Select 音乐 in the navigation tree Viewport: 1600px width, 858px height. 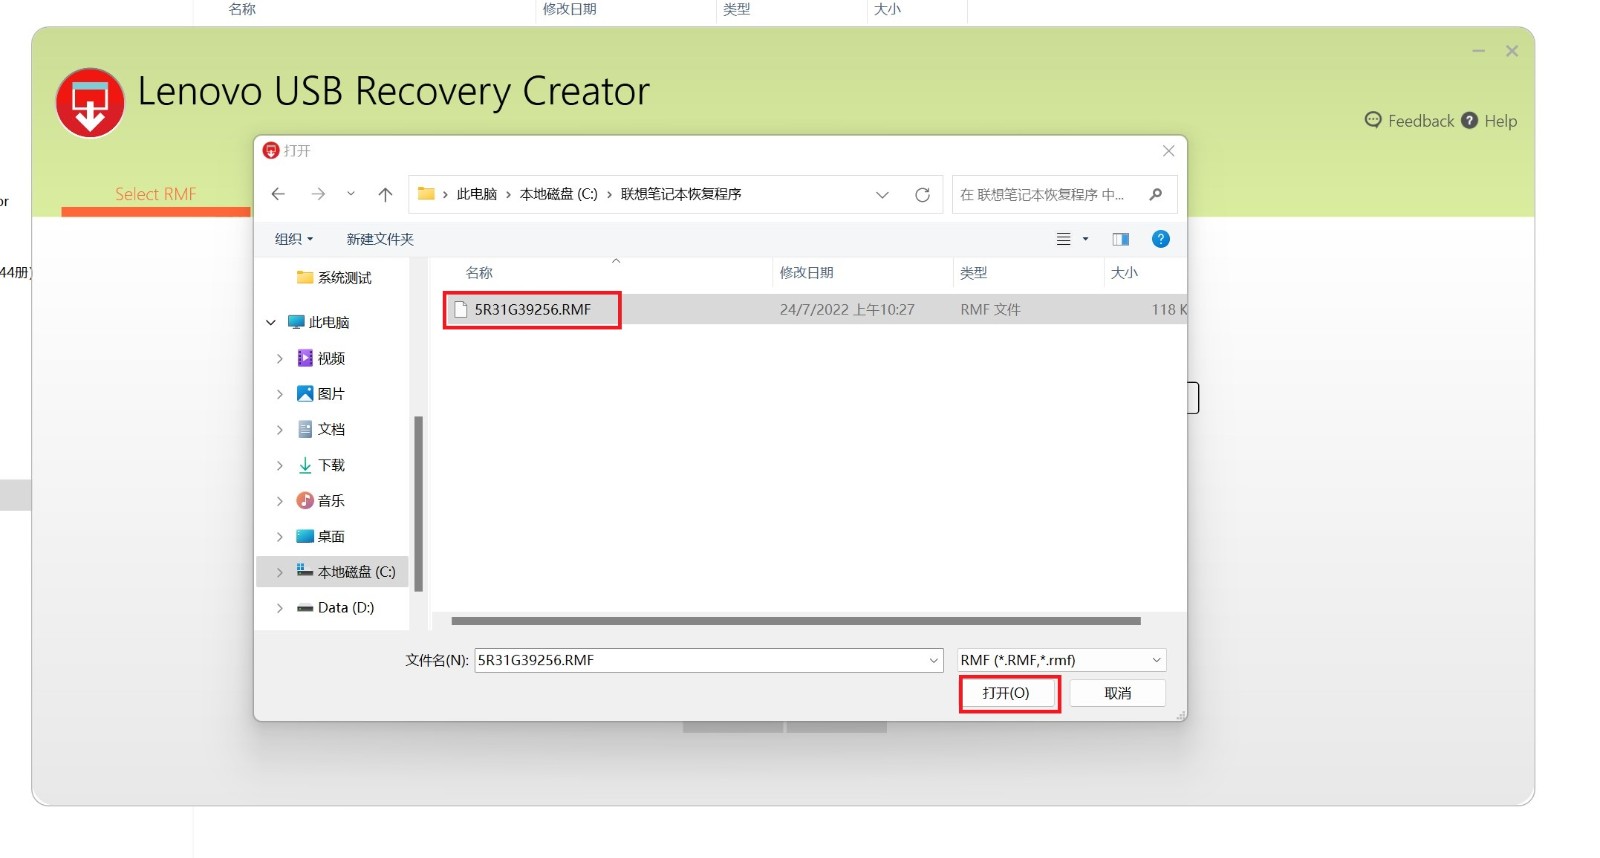click(x=330, y=501)
